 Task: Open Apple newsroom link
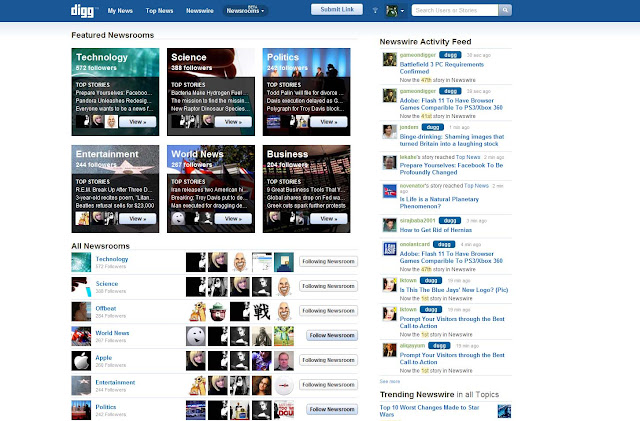tap(104, 358)
